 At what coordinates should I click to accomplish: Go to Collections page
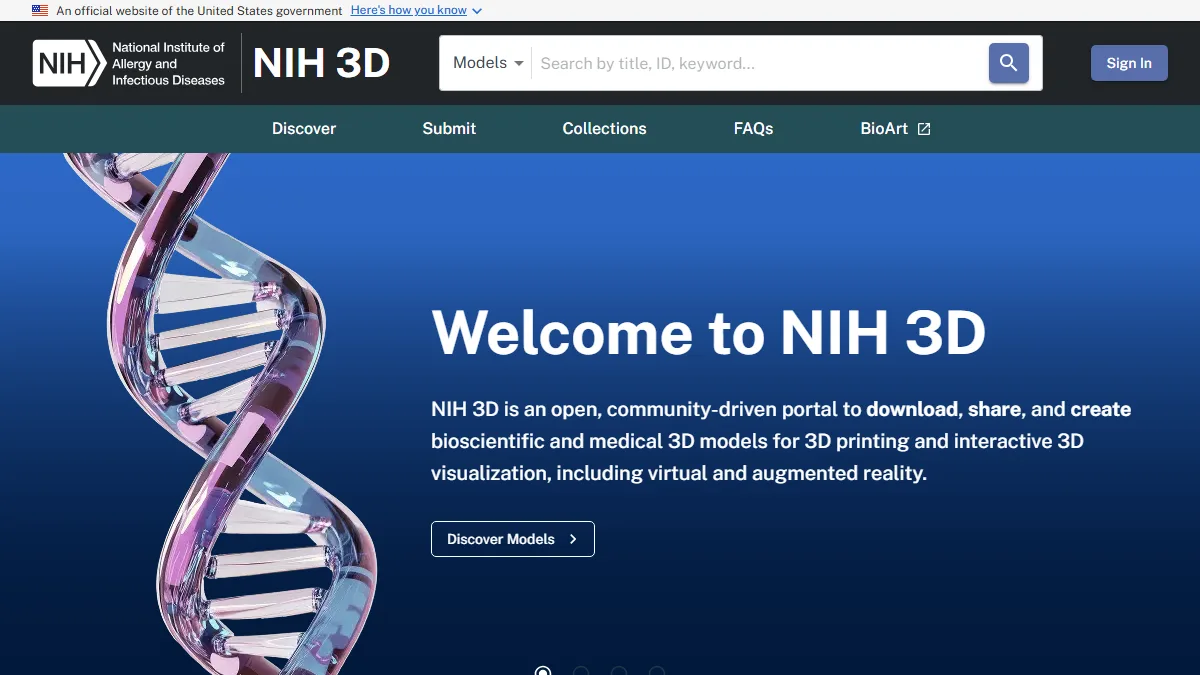[x=604, y=128]
